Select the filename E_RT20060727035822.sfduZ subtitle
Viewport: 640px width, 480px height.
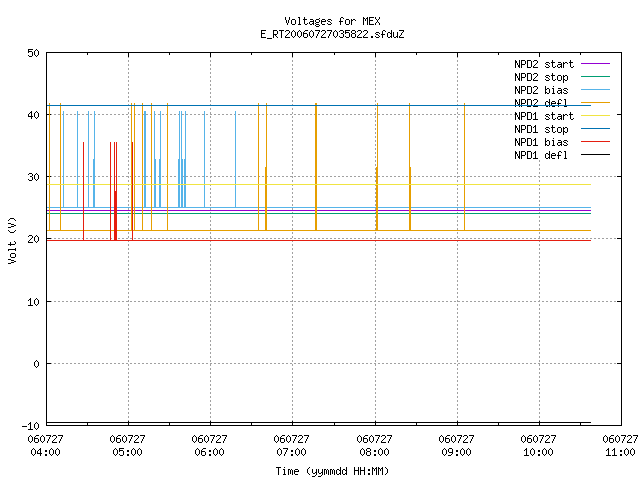tap(332, 34)
